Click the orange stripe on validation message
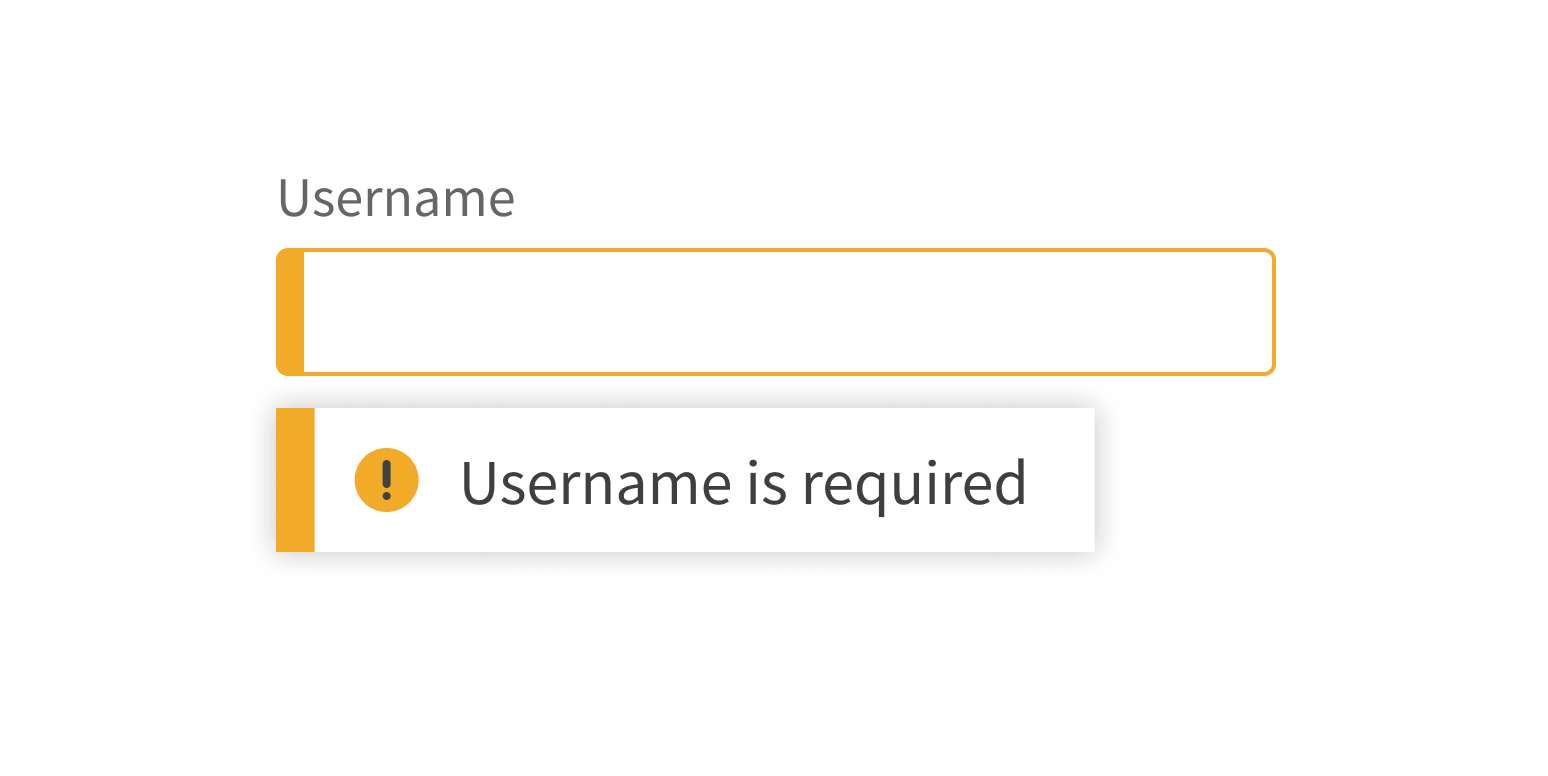This screenshot has width=1548, height=776. (x=295, y=480)
